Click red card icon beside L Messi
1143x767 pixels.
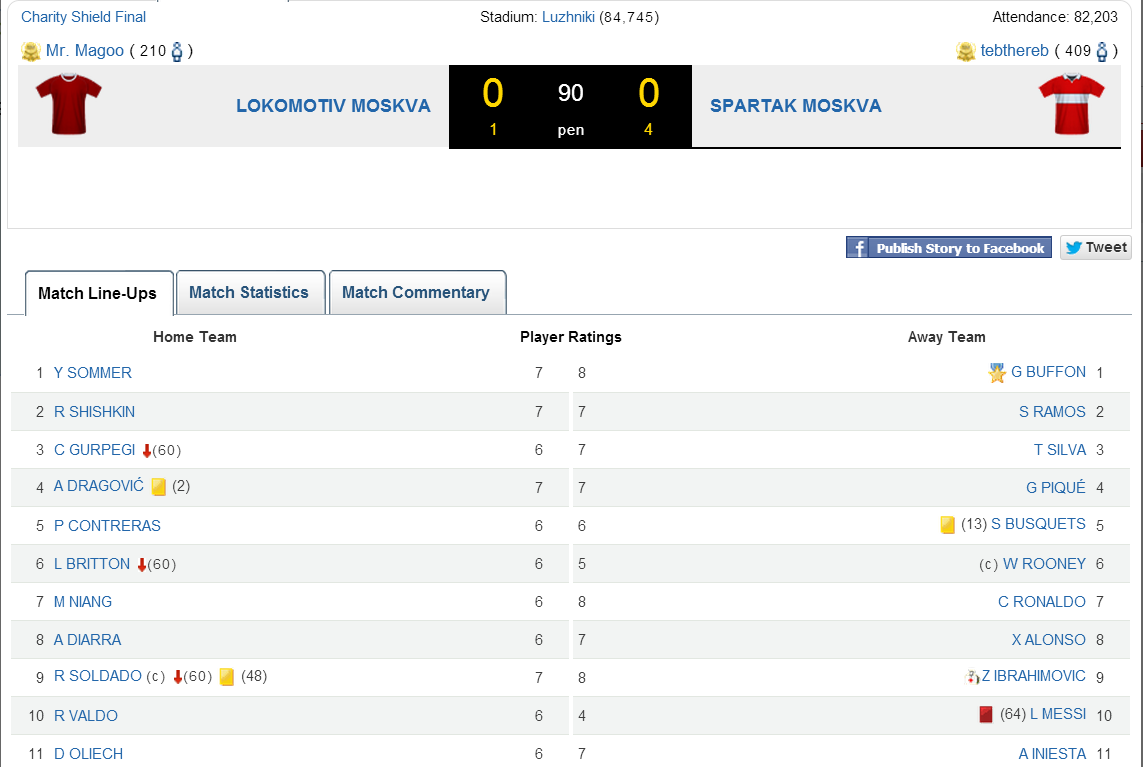[x=986, y=714]
